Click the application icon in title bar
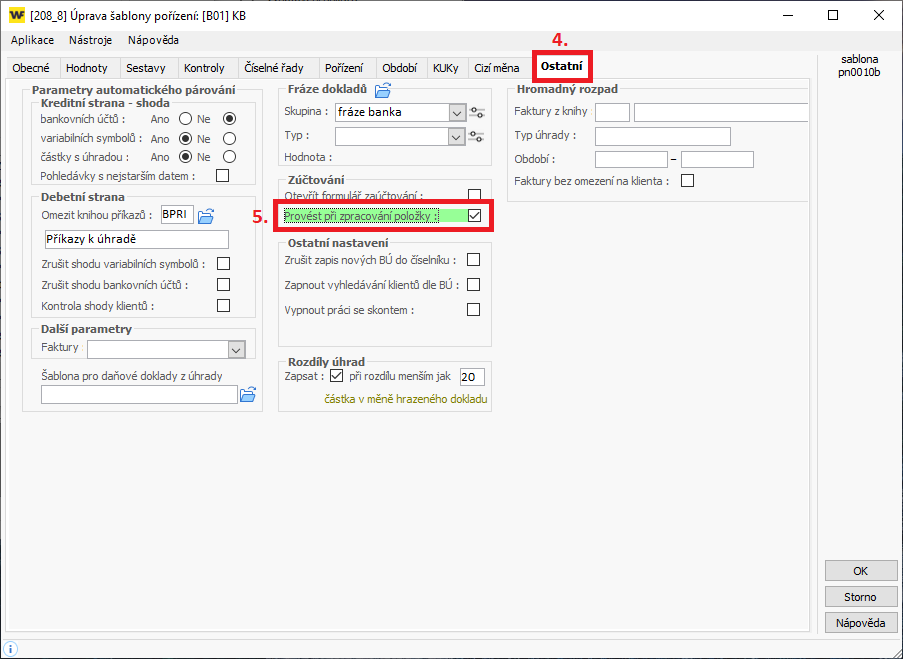The width and height of the screenshot is (903, 659). [x=16, y=16]
